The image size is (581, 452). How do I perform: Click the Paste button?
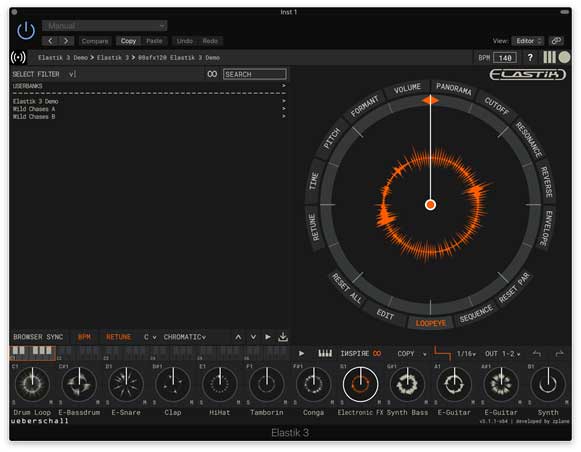(154, 41)
